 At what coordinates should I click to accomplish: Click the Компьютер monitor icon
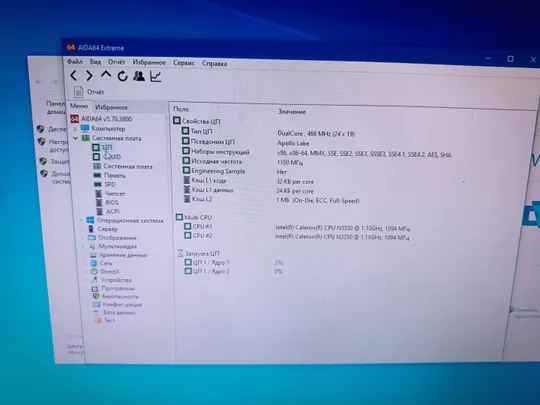tap(85, 128)
